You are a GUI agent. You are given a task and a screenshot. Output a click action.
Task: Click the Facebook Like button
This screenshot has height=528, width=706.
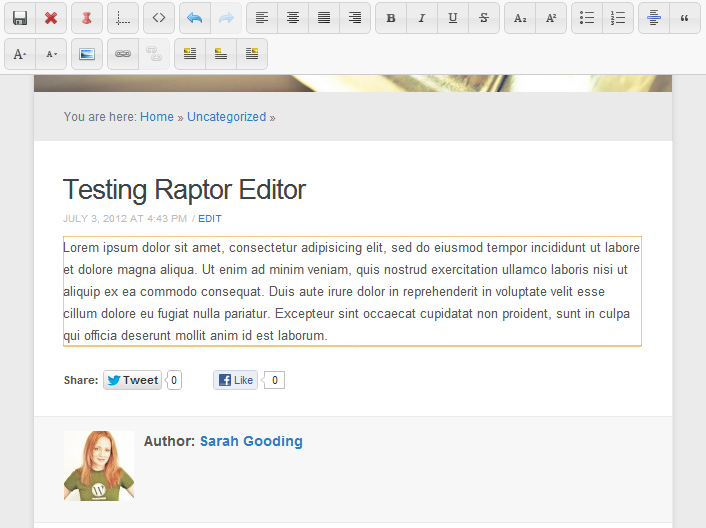235,380
